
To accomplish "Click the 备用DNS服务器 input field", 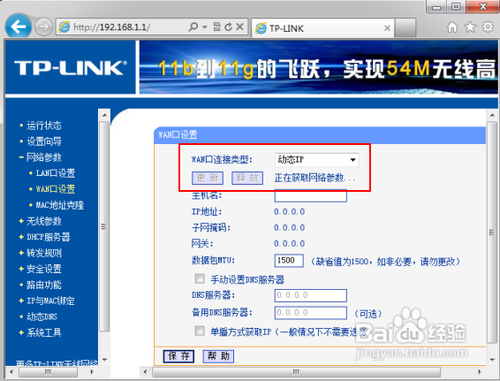I will tap(311, 313).
